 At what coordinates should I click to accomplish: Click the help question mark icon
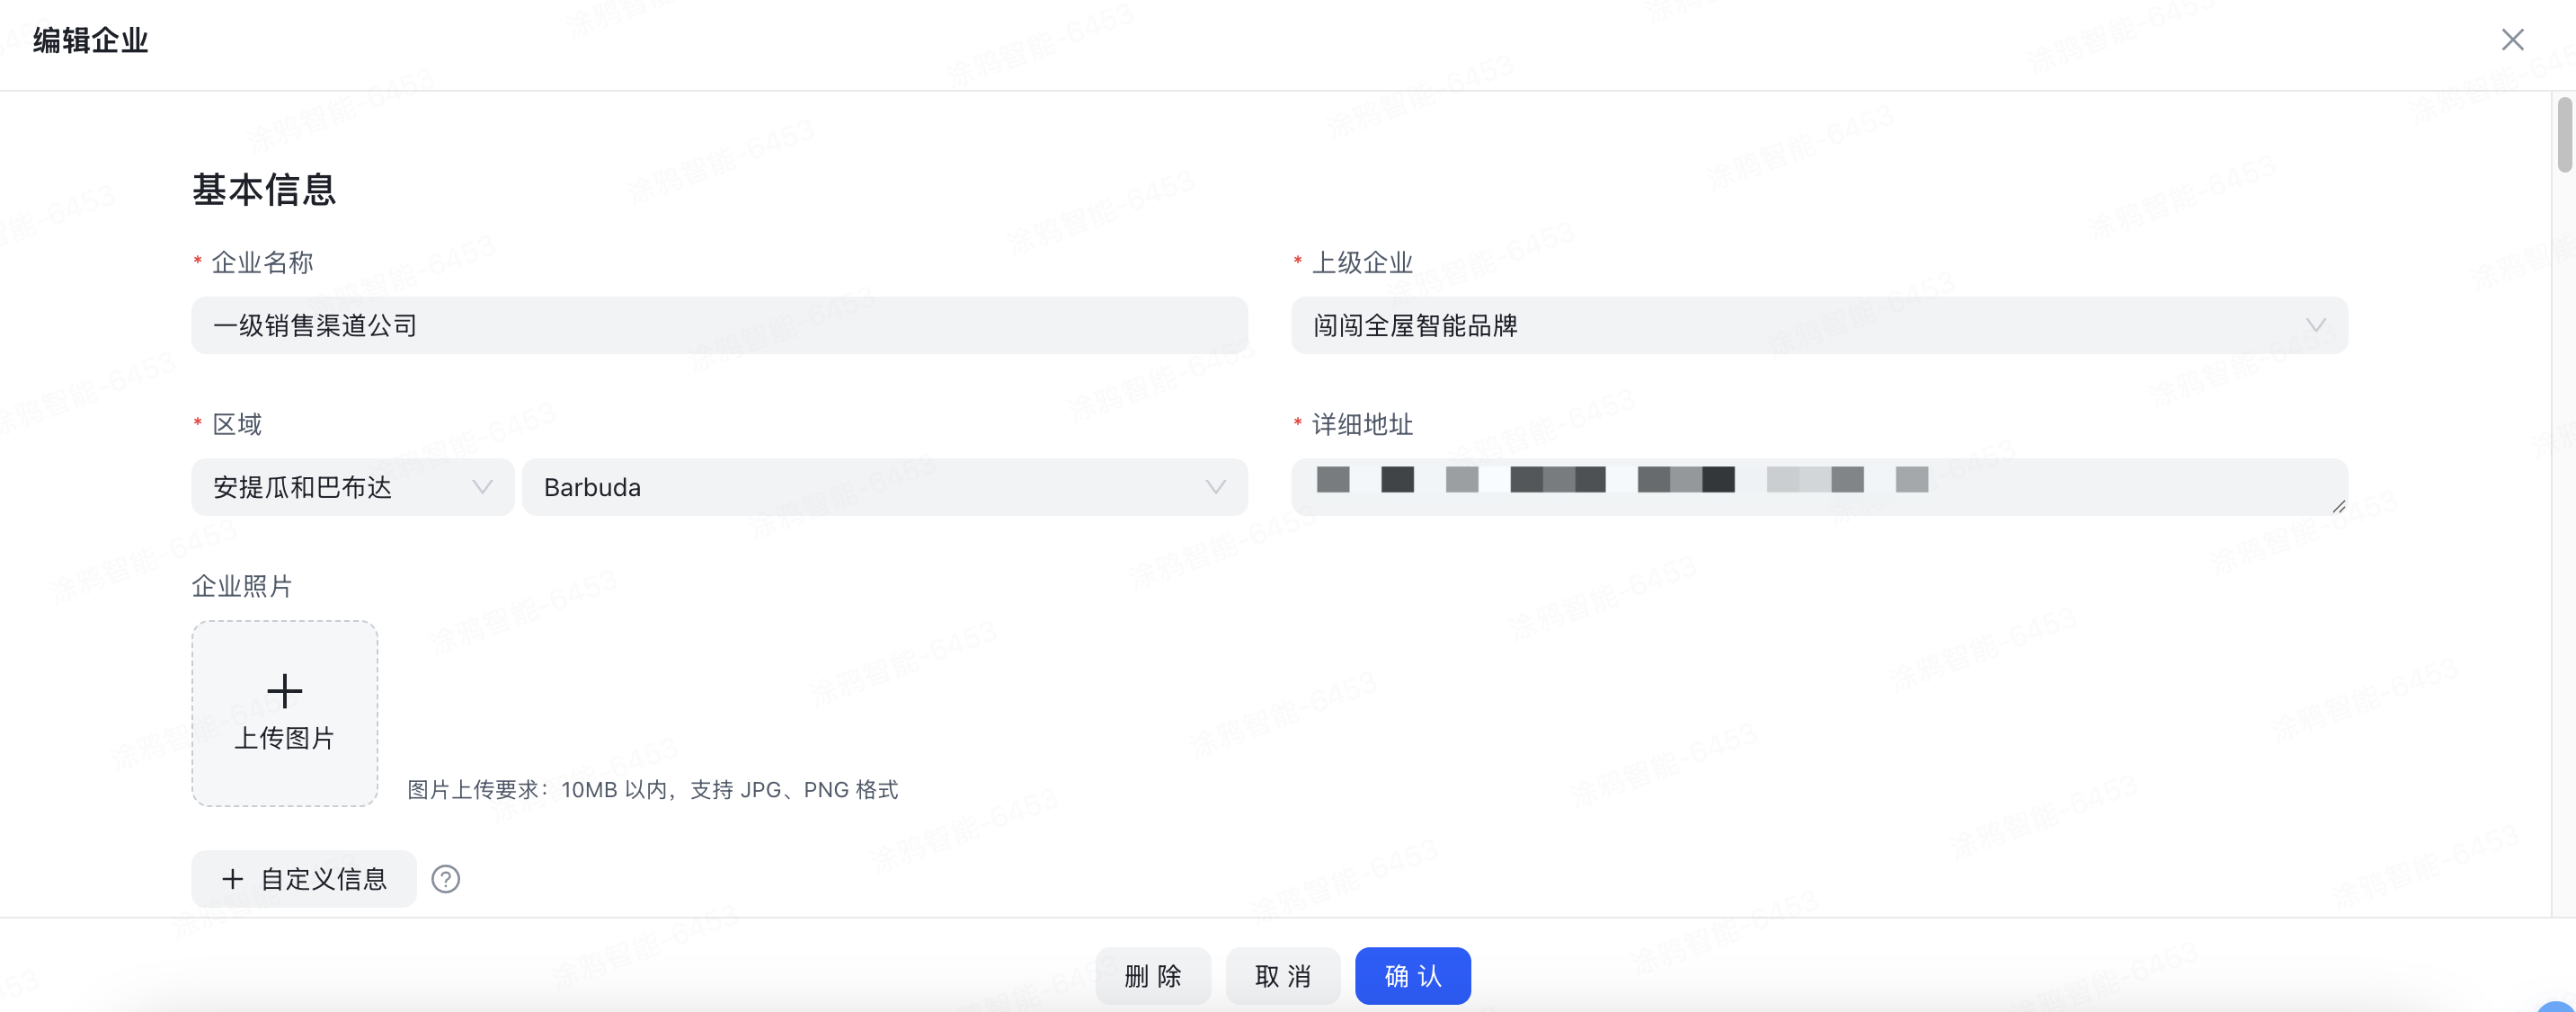click(446, 879)
